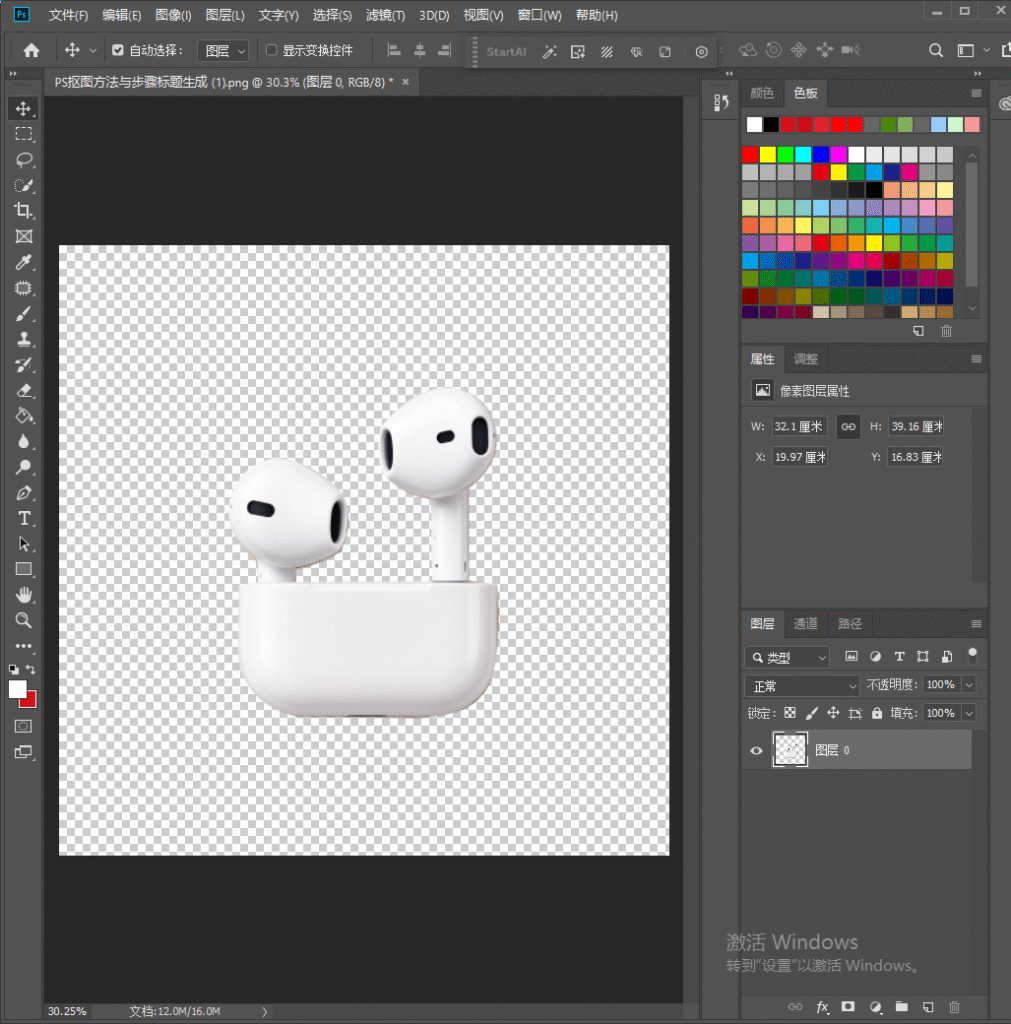Screen dimensions: 1011x1024
Task: Click the foreground color swatch
Action: [18, 689]
